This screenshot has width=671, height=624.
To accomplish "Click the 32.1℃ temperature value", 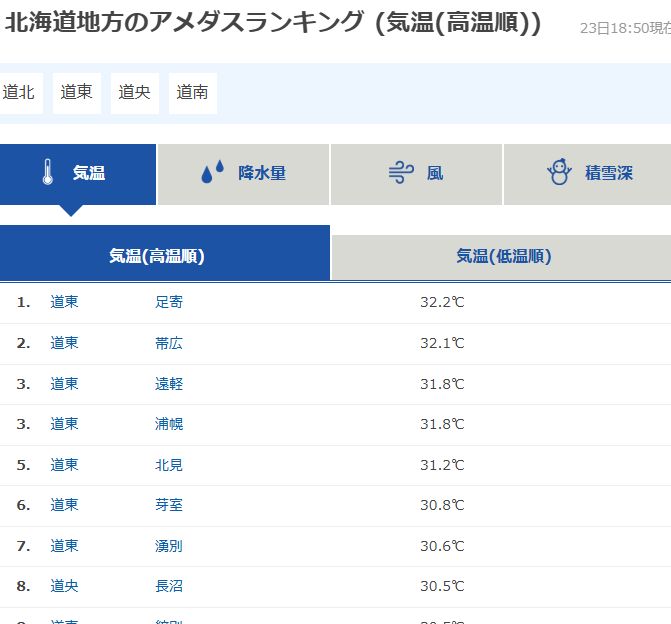I will 442,343.
